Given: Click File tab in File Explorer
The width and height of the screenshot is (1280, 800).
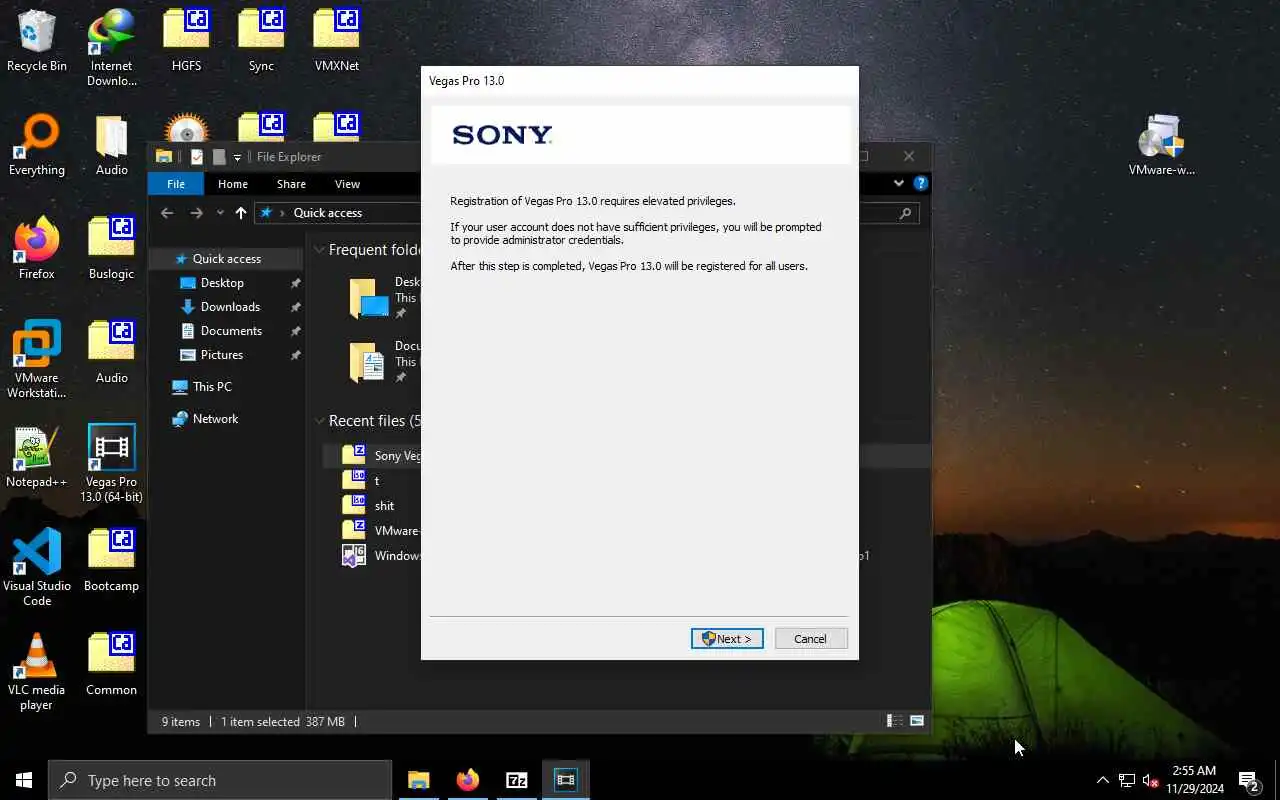Looking at the screenshot, I should pyautogui.click(x=176, y=184).
